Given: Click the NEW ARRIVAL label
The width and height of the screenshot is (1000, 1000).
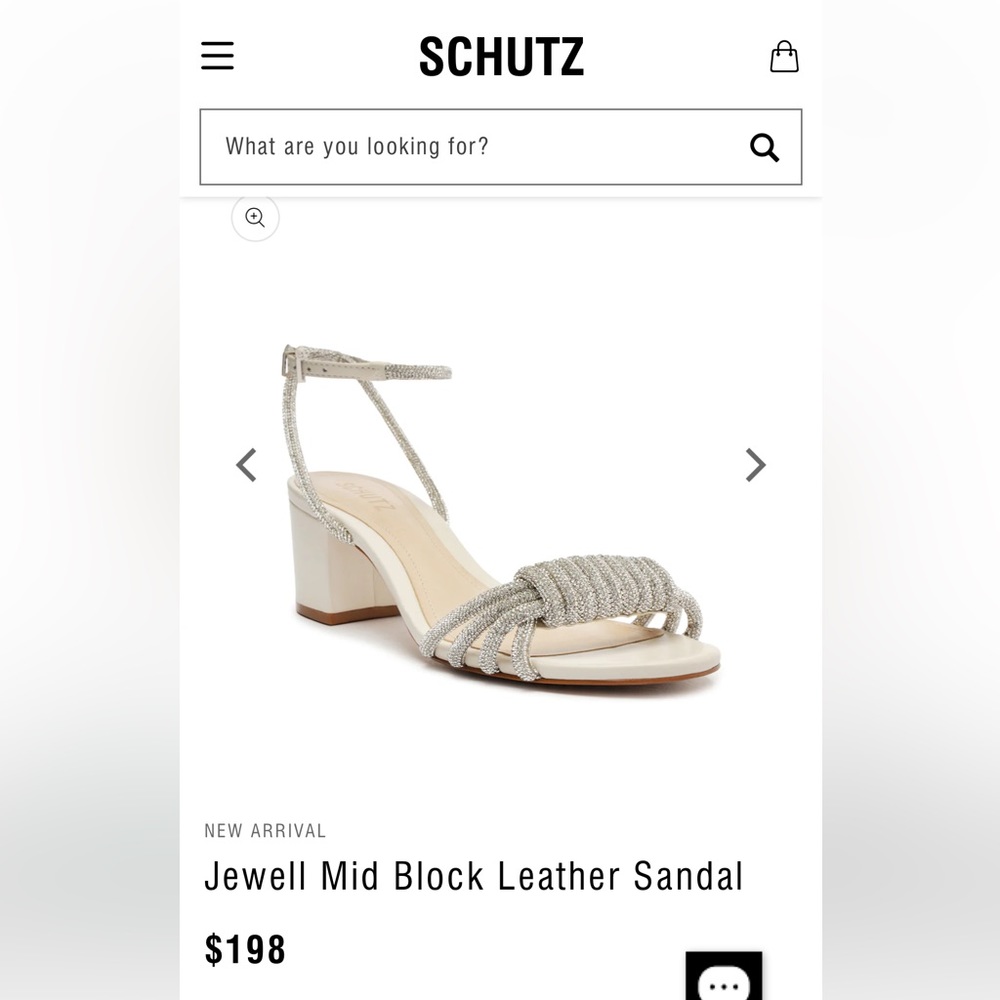Looking at the screenshot, I should [x=265, y=831].
